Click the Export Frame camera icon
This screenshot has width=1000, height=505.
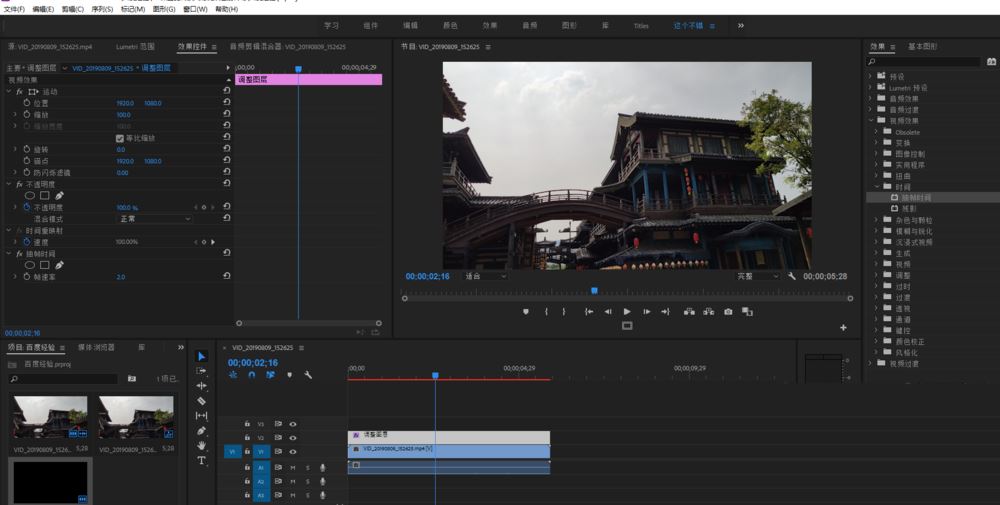point(728,312)
